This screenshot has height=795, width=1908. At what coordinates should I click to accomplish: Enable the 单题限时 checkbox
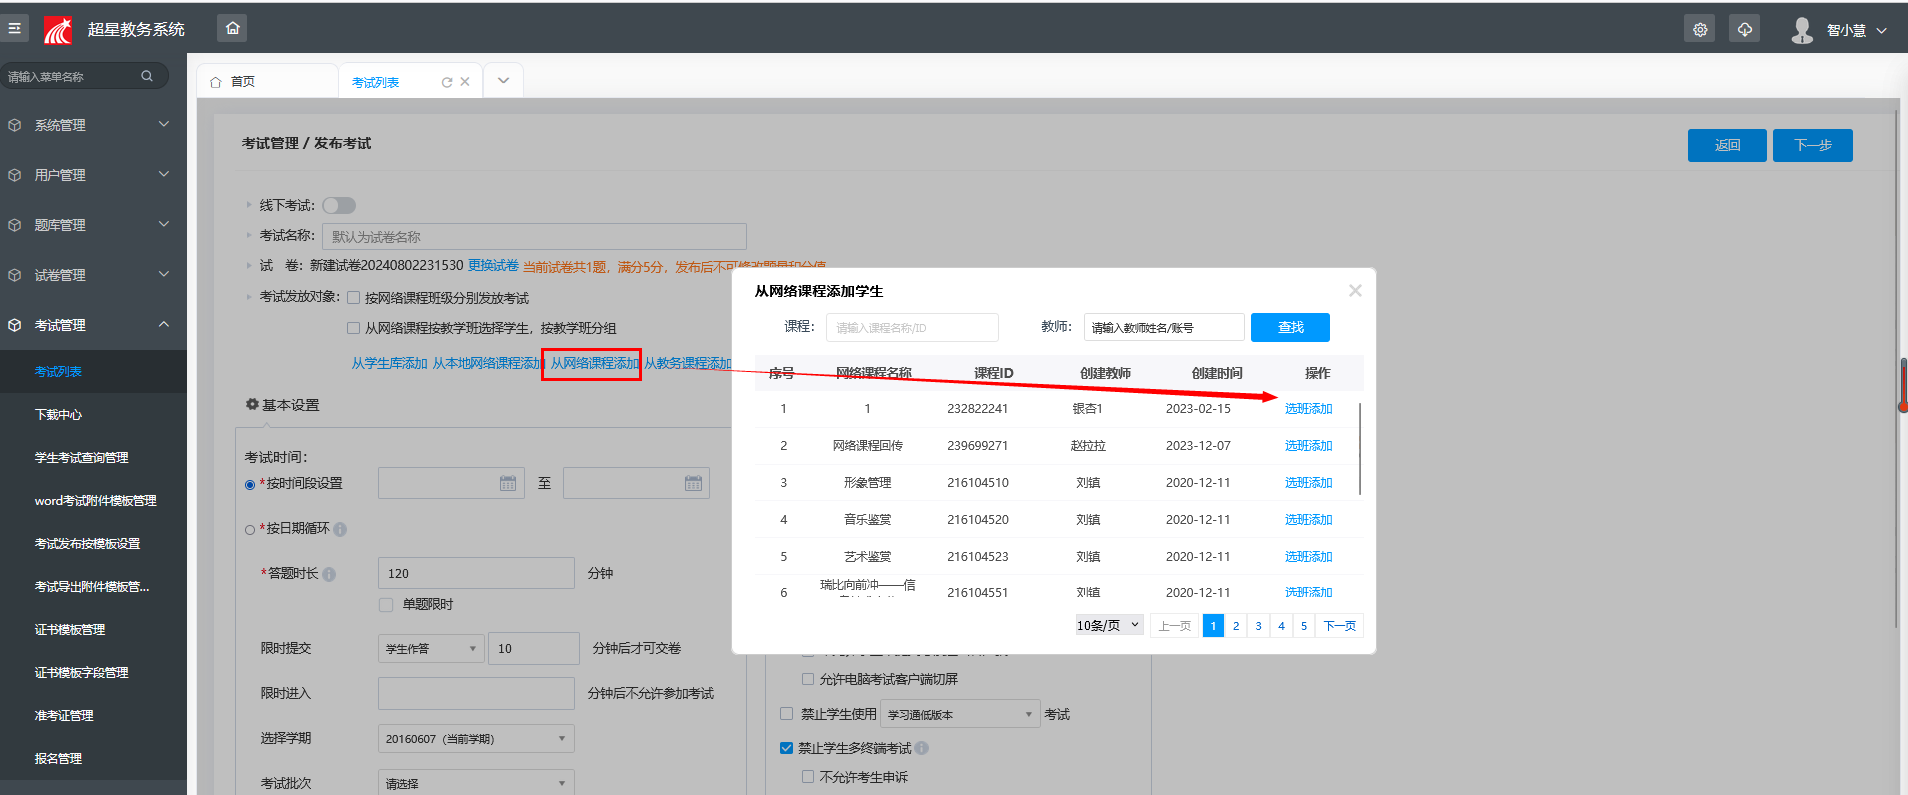386,605
